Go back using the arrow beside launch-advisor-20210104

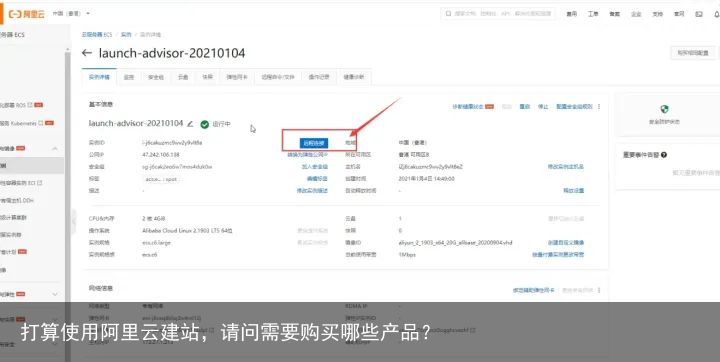(87, 53)
